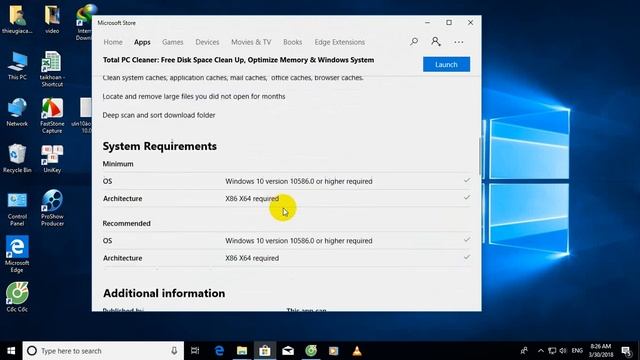640x360 pixels.
Task: Open the People icon in system tray
Action: 524,351
